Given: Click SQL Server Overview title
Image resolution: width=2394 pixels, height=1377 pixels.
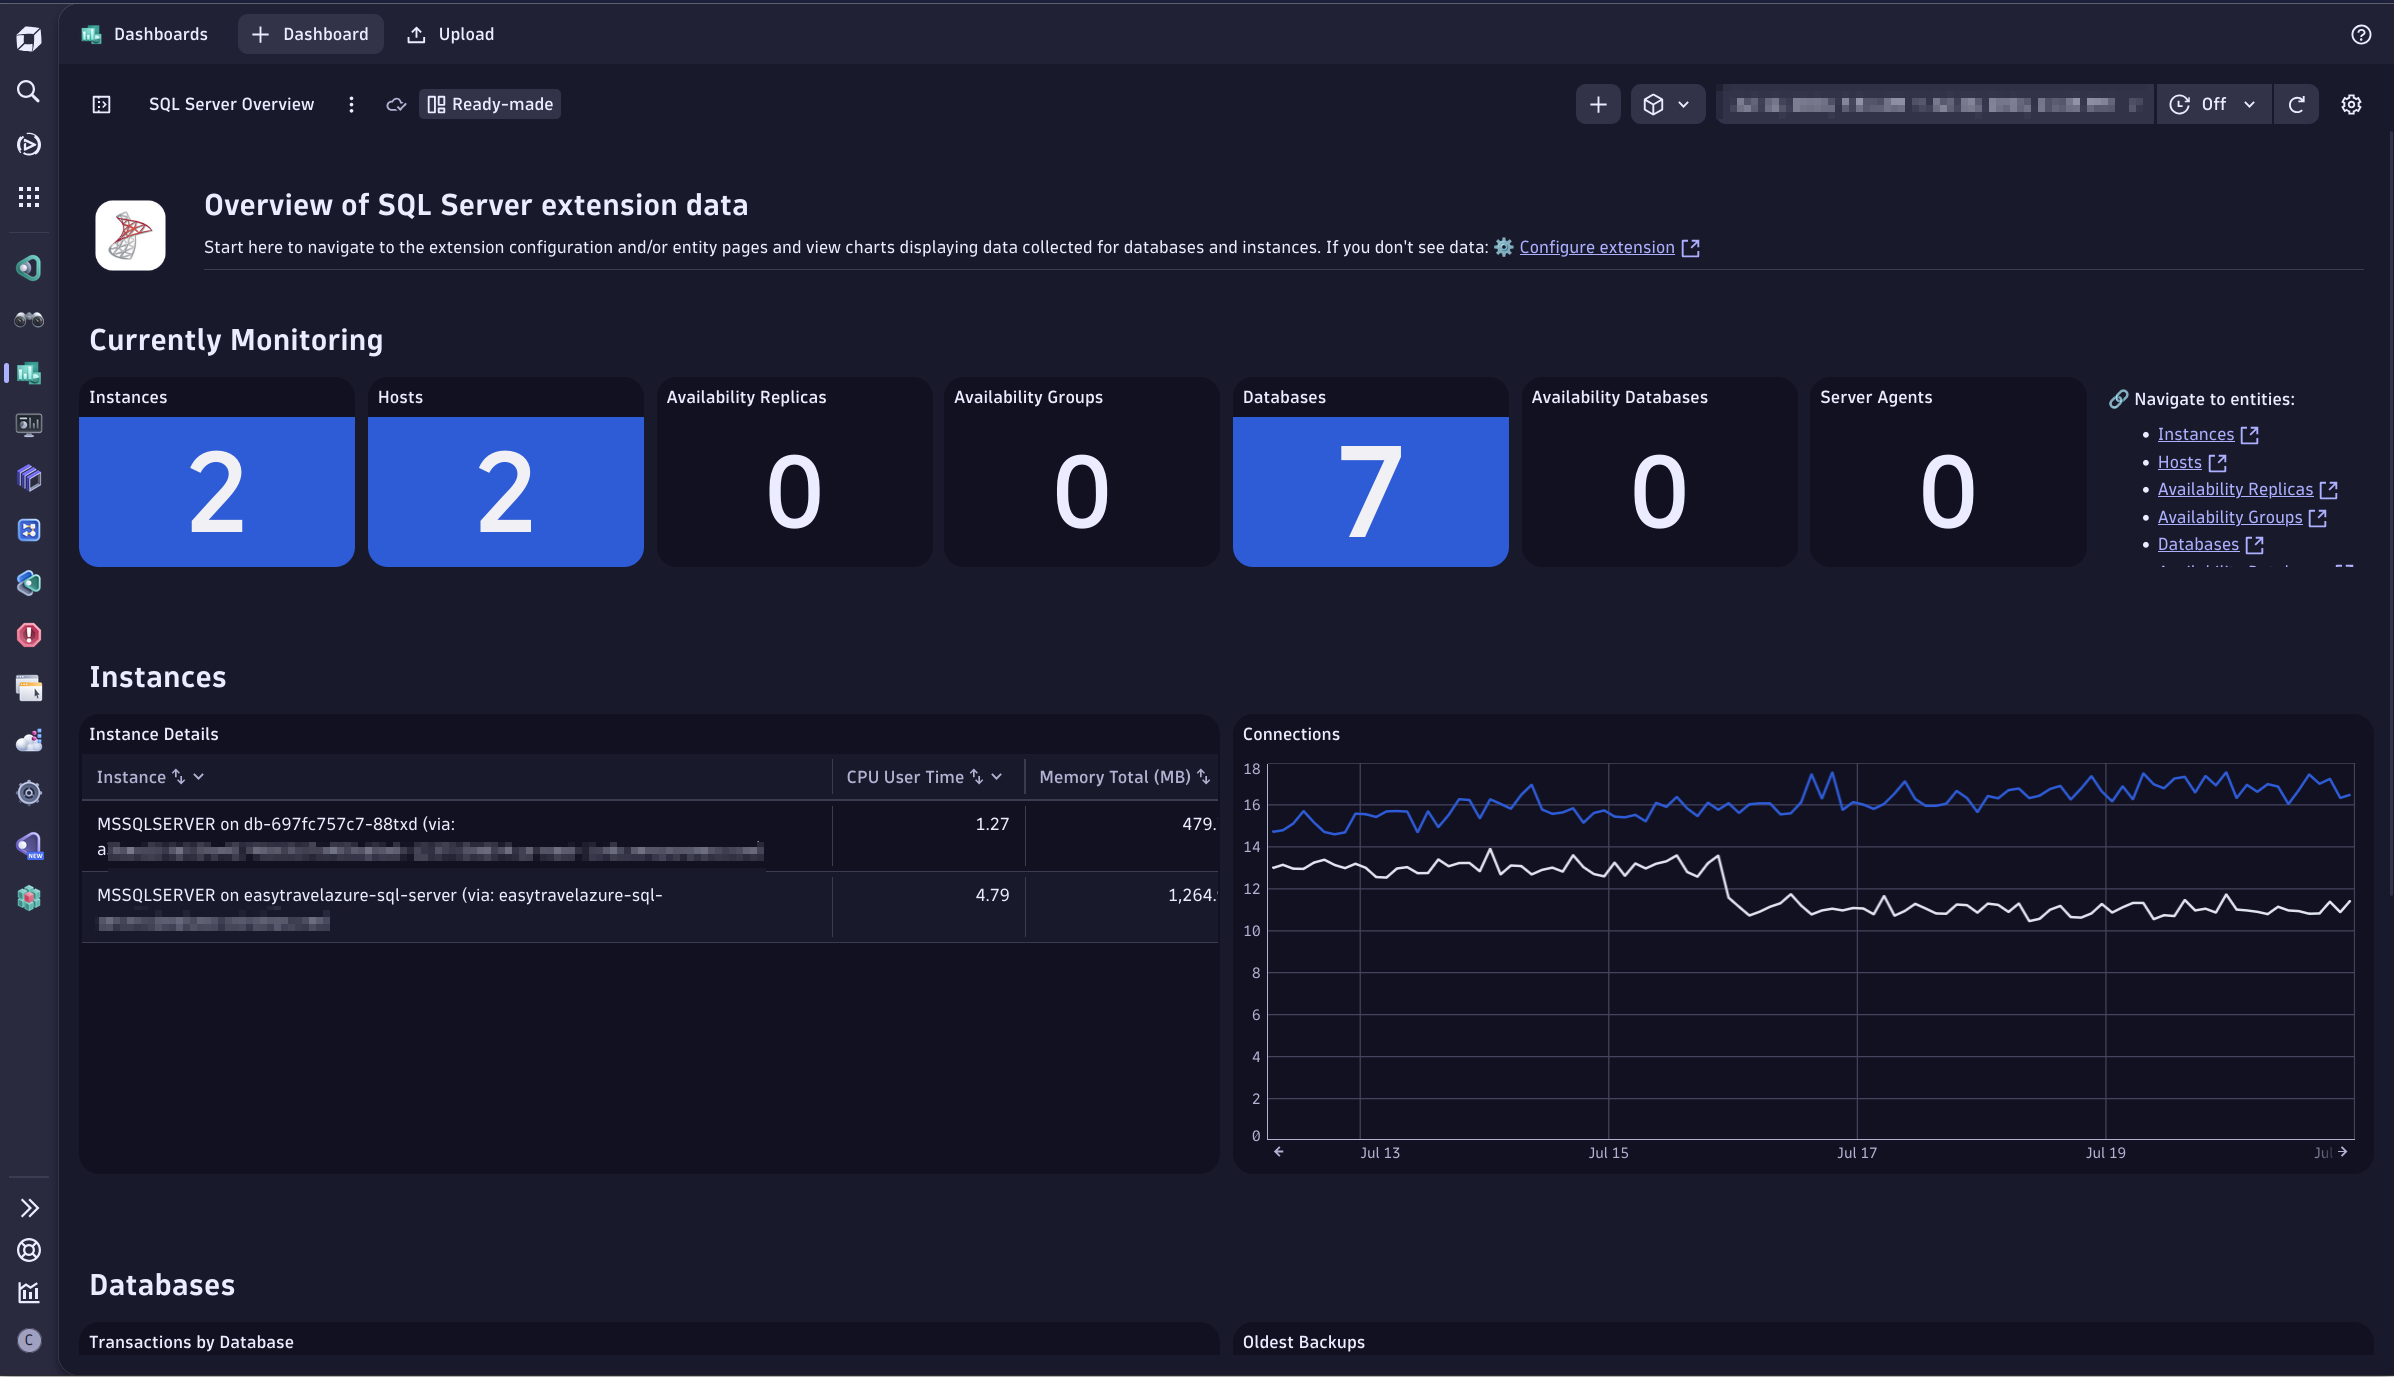Looking at the screenshot, I should pyautogui.click(x=231, y=104).
